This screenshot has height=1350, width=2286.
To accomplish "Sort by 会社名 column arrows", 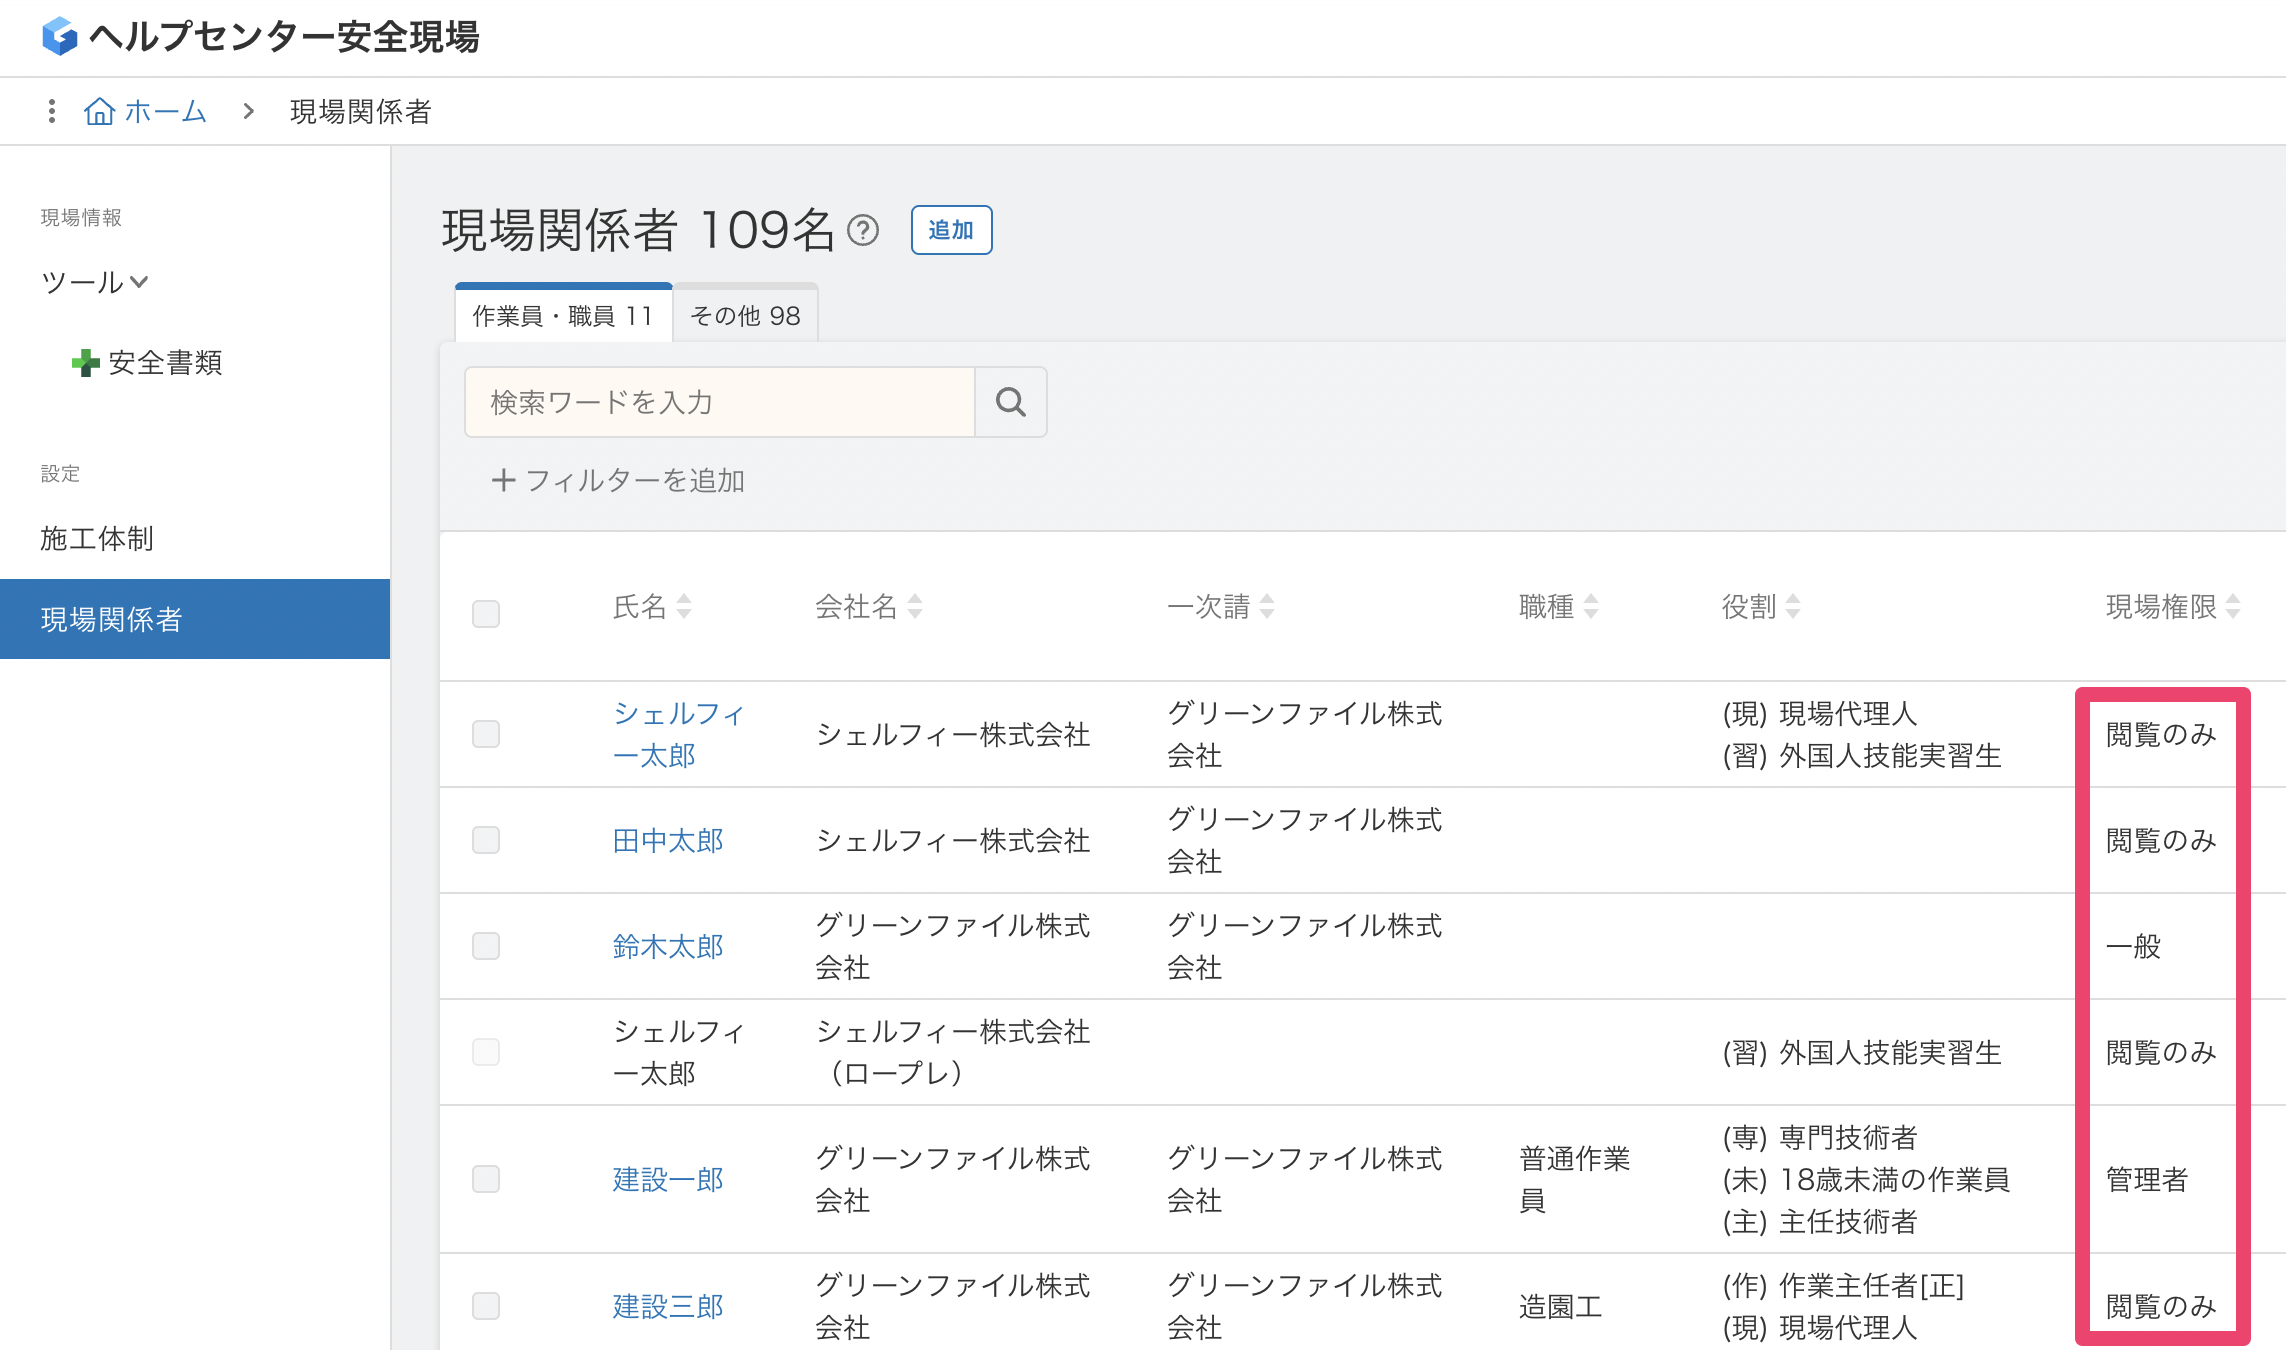I will pyautogui.click(x=915, y=606).
